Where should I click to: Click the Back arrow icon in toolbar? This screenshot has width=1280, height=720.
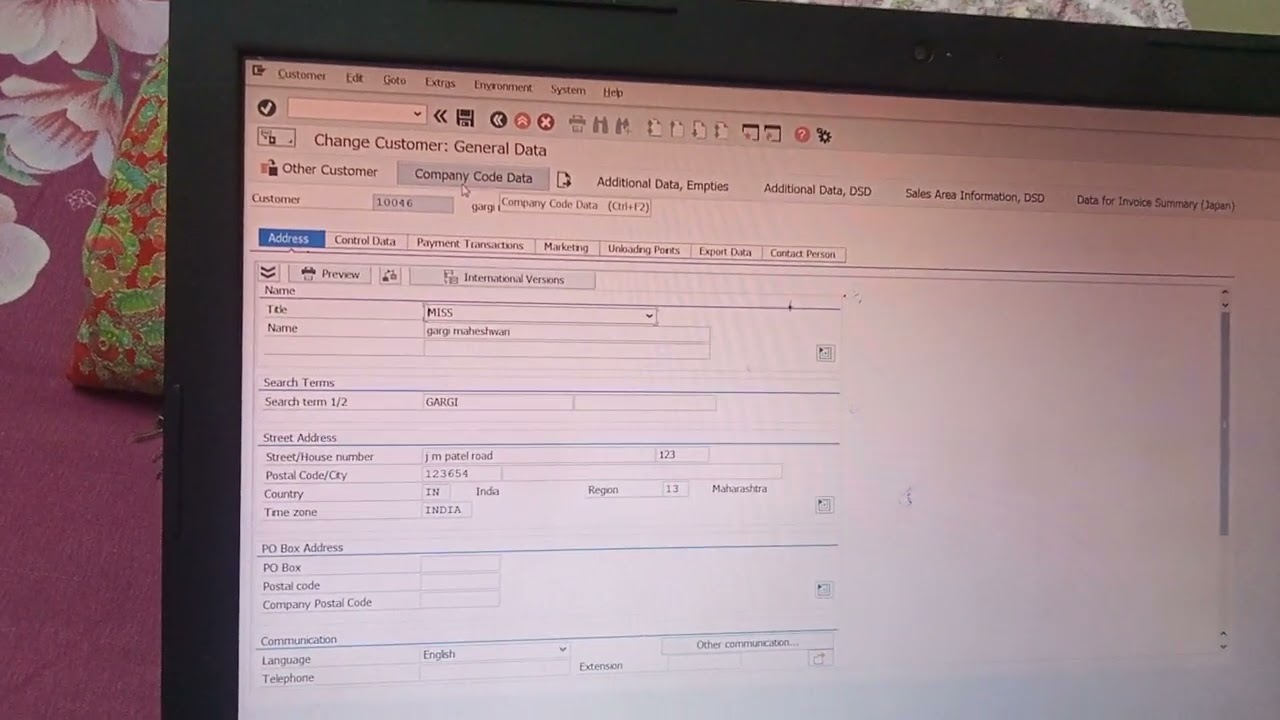tap(498, 120)
